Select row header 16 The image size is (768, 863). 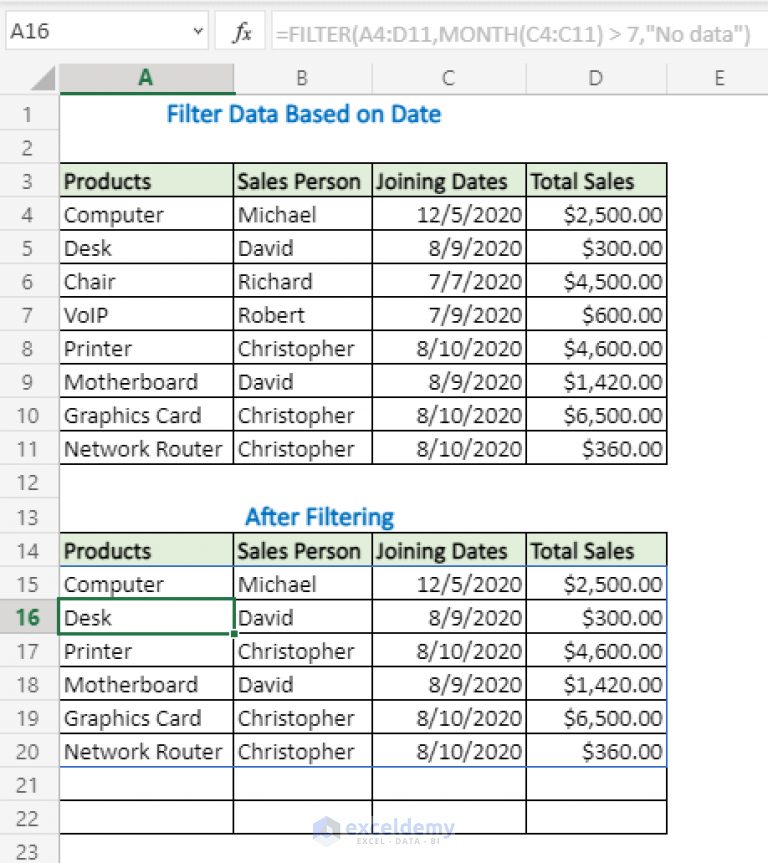click(x=29, y=617)
